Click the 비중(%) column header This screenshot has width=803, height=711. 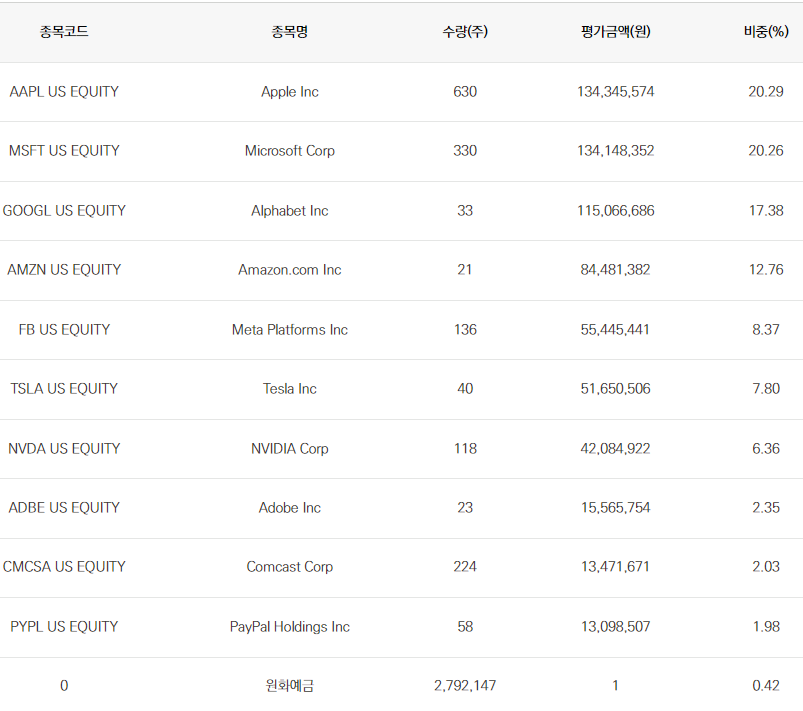click(x=766, y=32)
